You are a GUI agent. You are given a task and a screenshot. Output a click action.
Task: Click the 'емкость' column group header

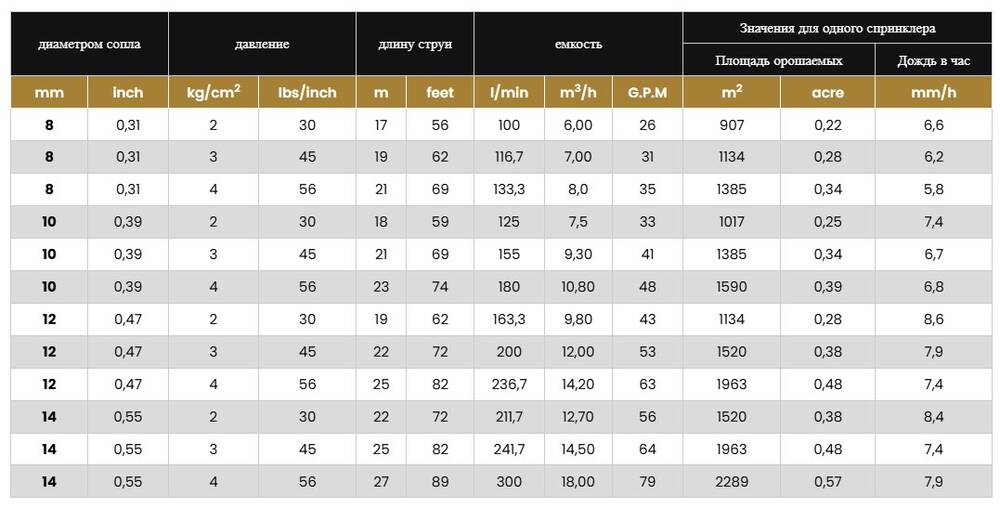click(578, 44)
